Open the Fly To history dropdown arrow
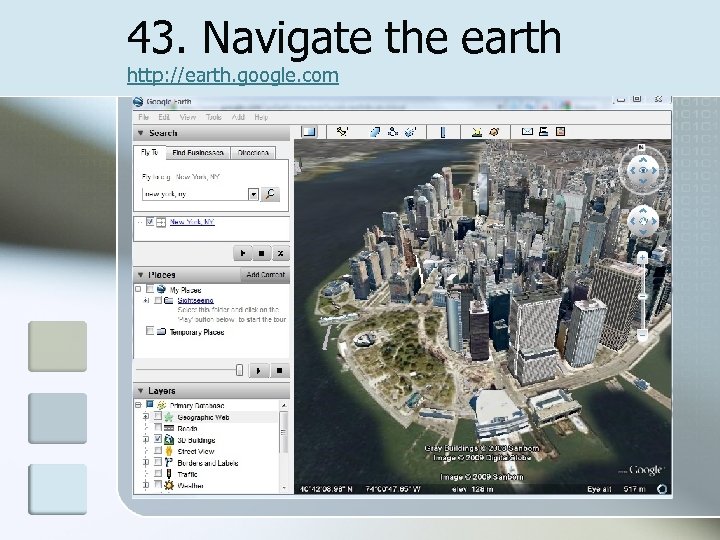 coord(253,194)
